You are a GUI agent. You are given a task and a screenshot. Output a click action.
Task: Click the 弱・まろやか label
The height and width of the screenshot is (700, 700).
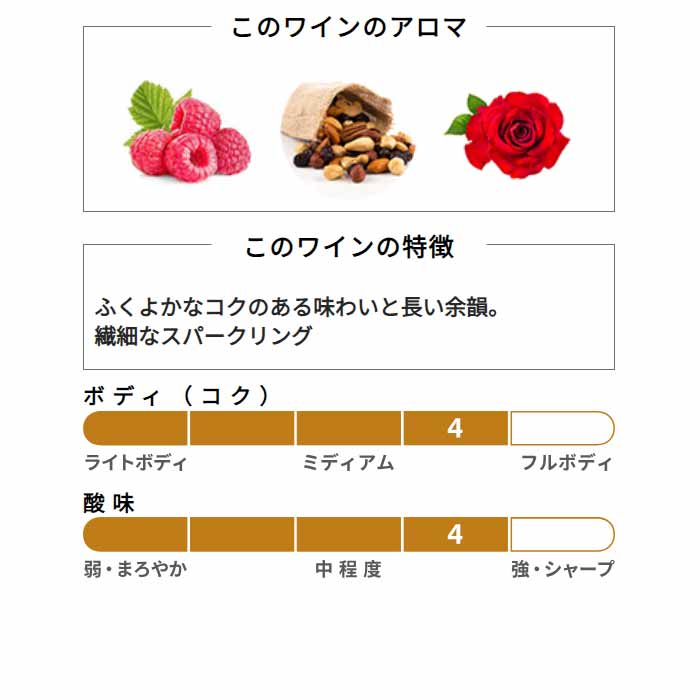click(x=135, y=569)
